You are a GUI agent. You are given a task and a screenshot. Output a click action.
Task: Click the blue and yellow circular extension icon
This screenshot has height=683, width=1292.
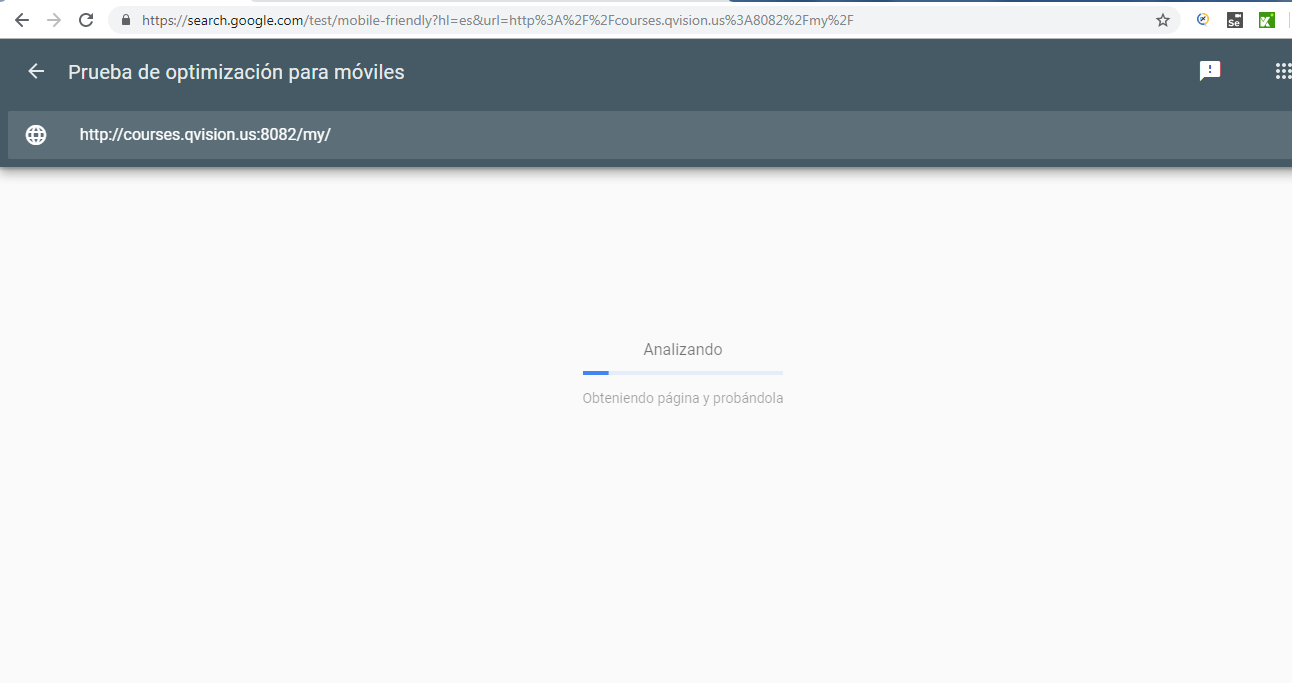pyautogui.click(x=1203, y=19)
